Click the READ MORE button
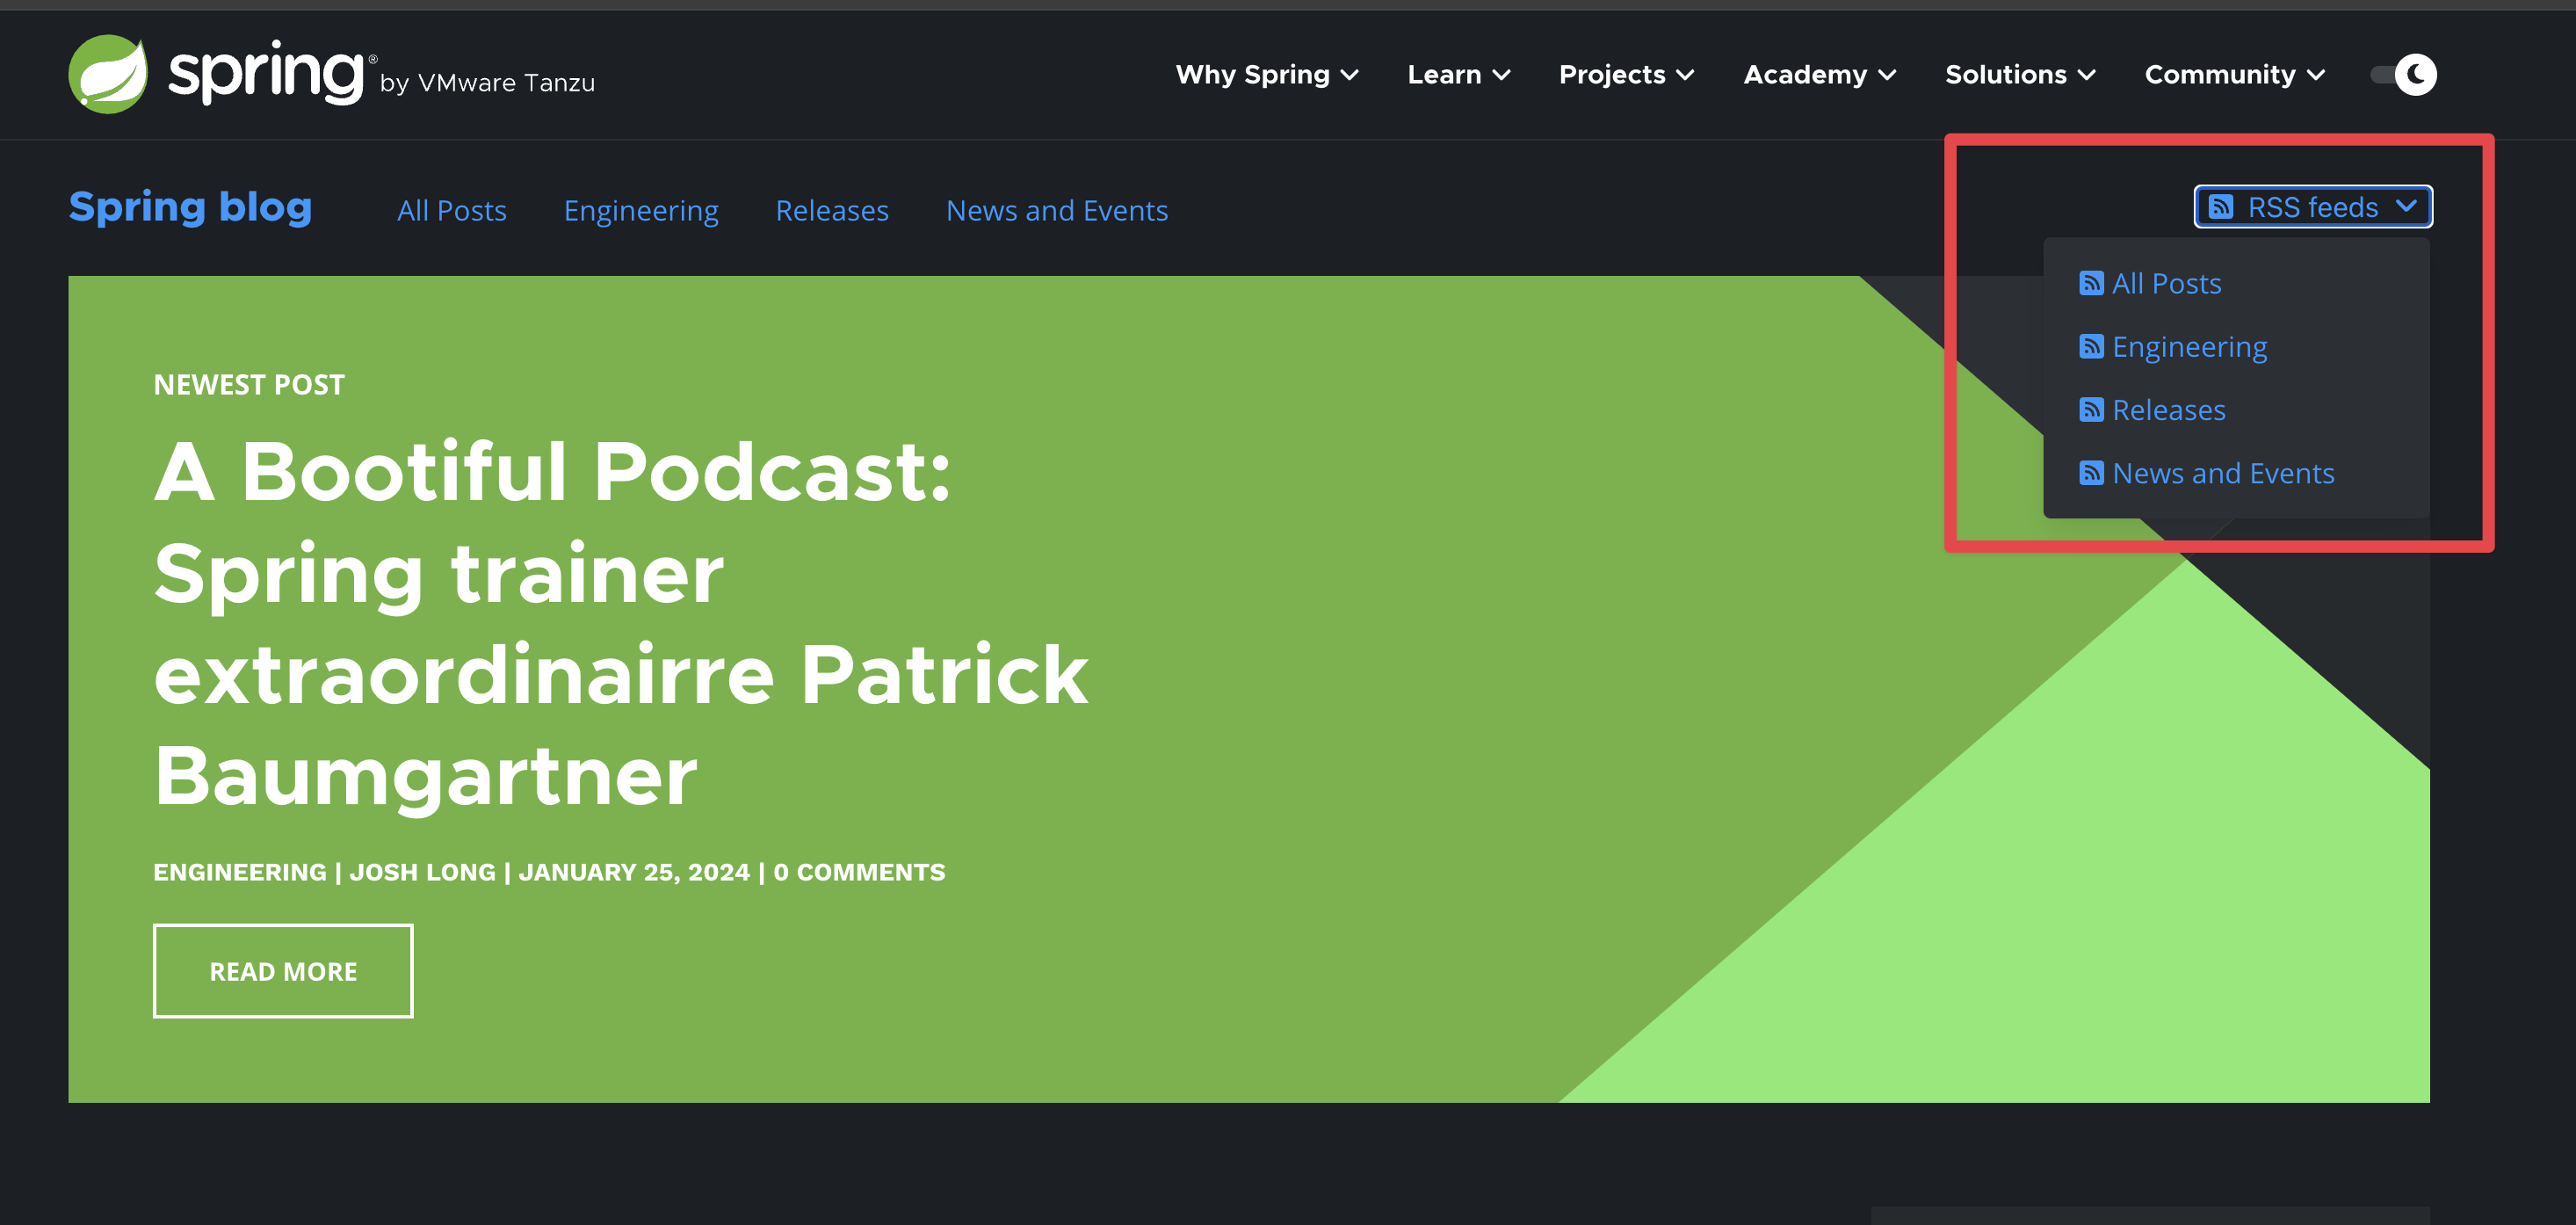The height and width of the screenshot is (1225, 2576). point(283,971)
